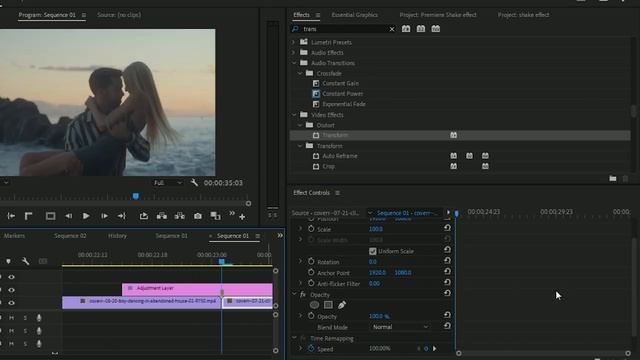
Task: Hide the bottom video clip track
Action: pyautogui.click(x=11, y=303)
